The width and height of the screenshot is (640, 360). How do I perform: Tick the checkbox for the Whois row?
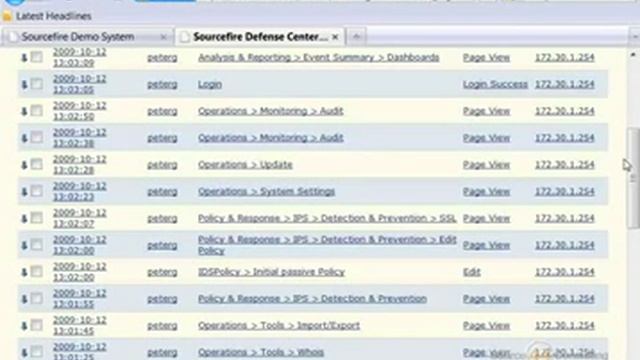point(37,352)
